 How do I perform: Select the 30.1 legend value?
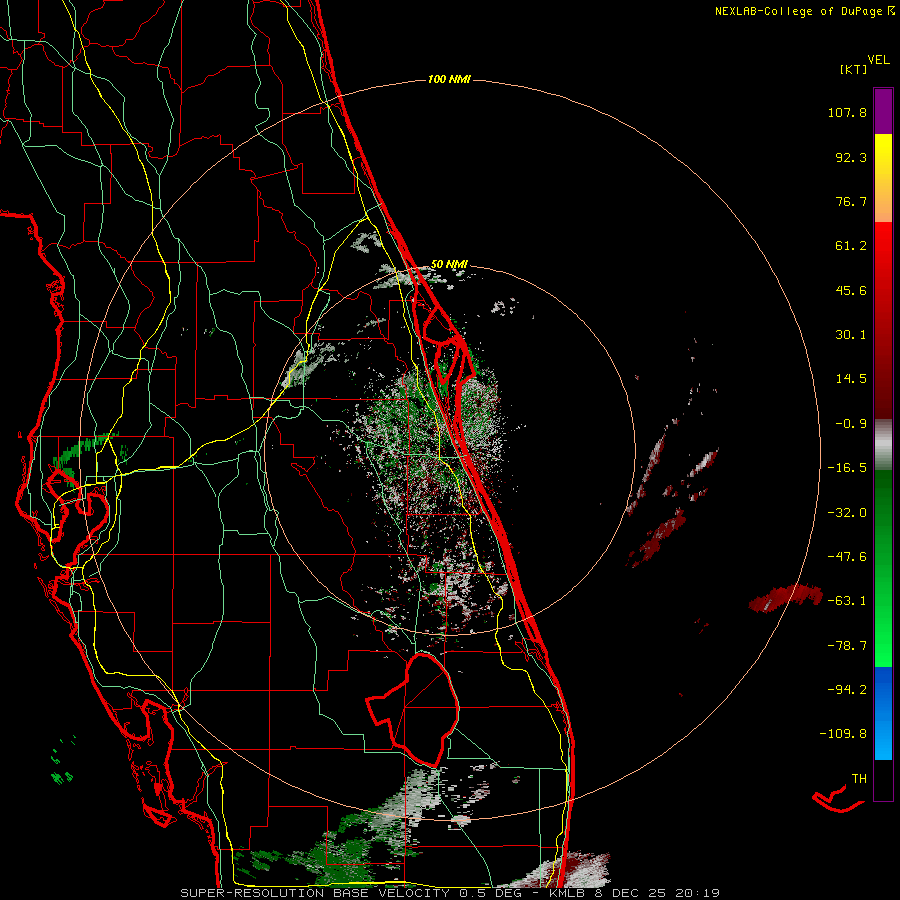(x=851, y=335)
